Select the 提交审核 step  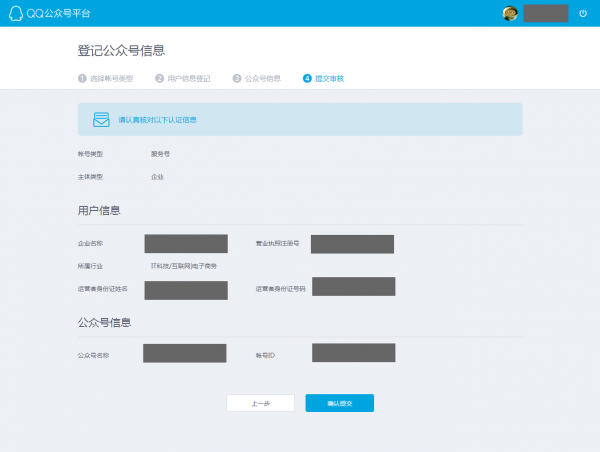click(329, 78)
